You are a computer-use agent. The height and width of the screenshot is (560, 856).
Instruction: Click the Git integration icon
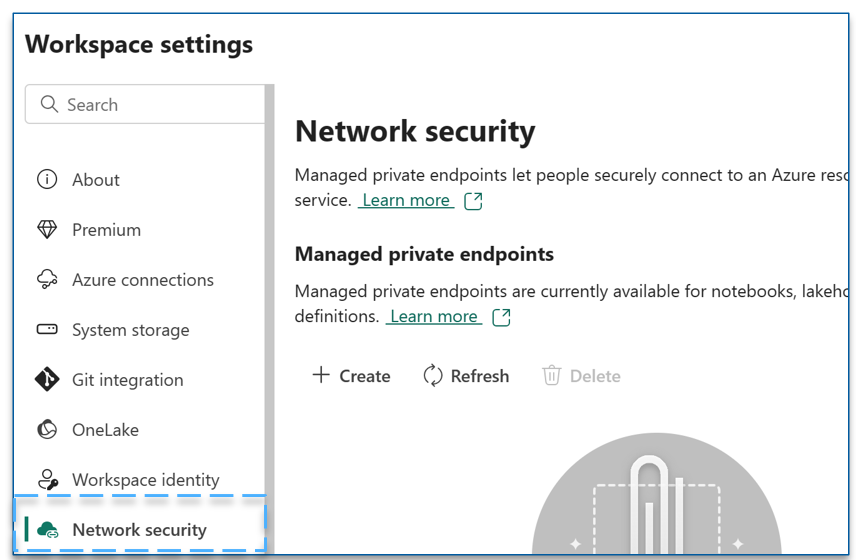click(47, 379)
